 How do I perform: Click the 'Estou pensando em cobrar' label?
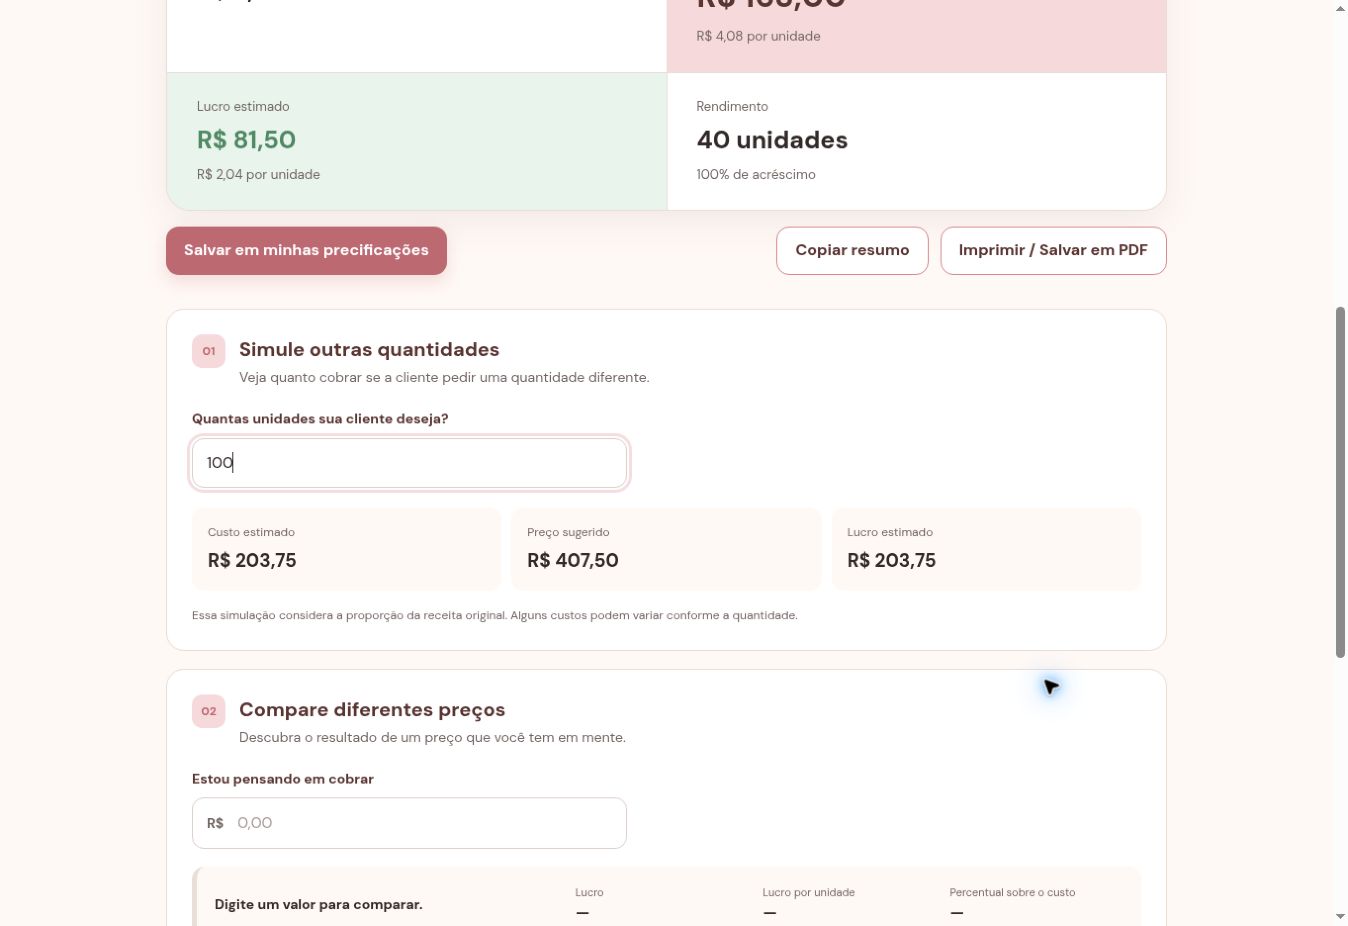(x=283, y=779)
